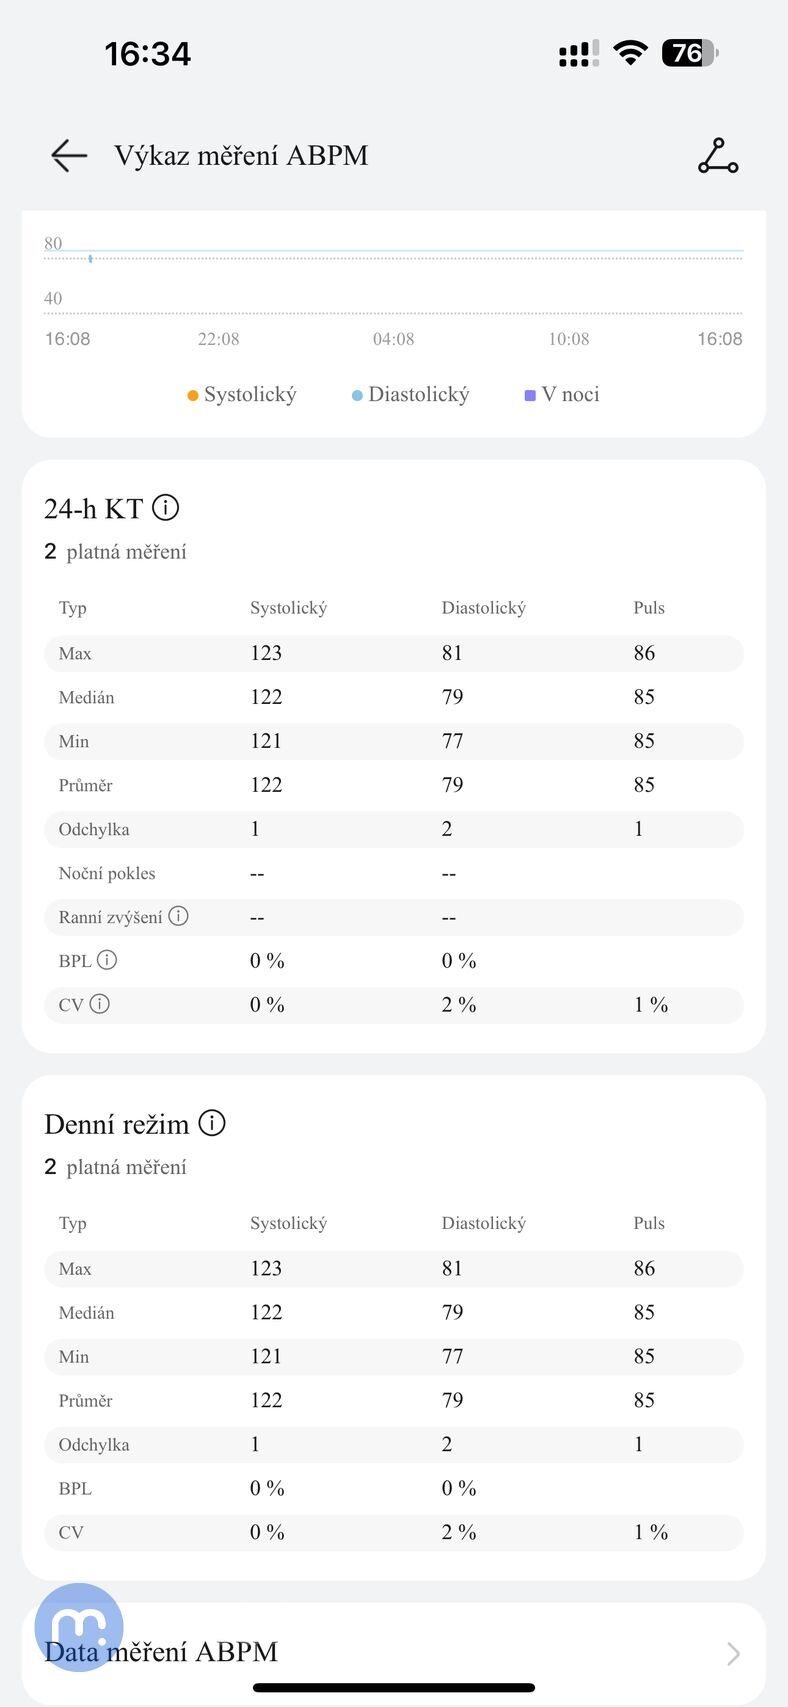Viewport: 788px width, 1707px height.
Task: Tap the floating blue m. bubble
Action: 79,1627
